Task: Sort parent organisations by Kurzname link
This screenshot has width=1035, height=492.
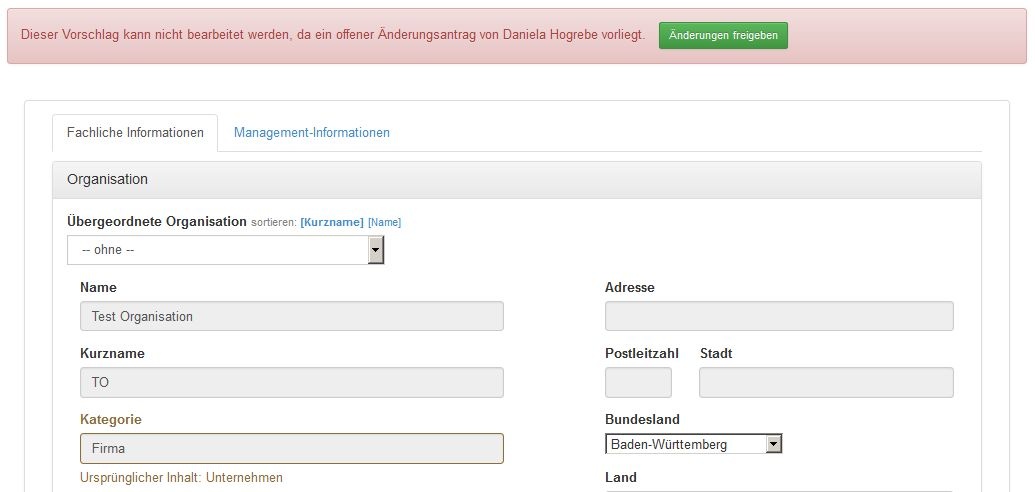Action: click(331, 222)
